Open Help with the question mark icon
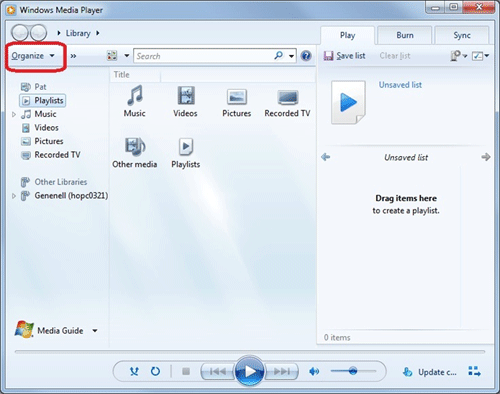This screenshot has height=394, width=500. [306, 56]
